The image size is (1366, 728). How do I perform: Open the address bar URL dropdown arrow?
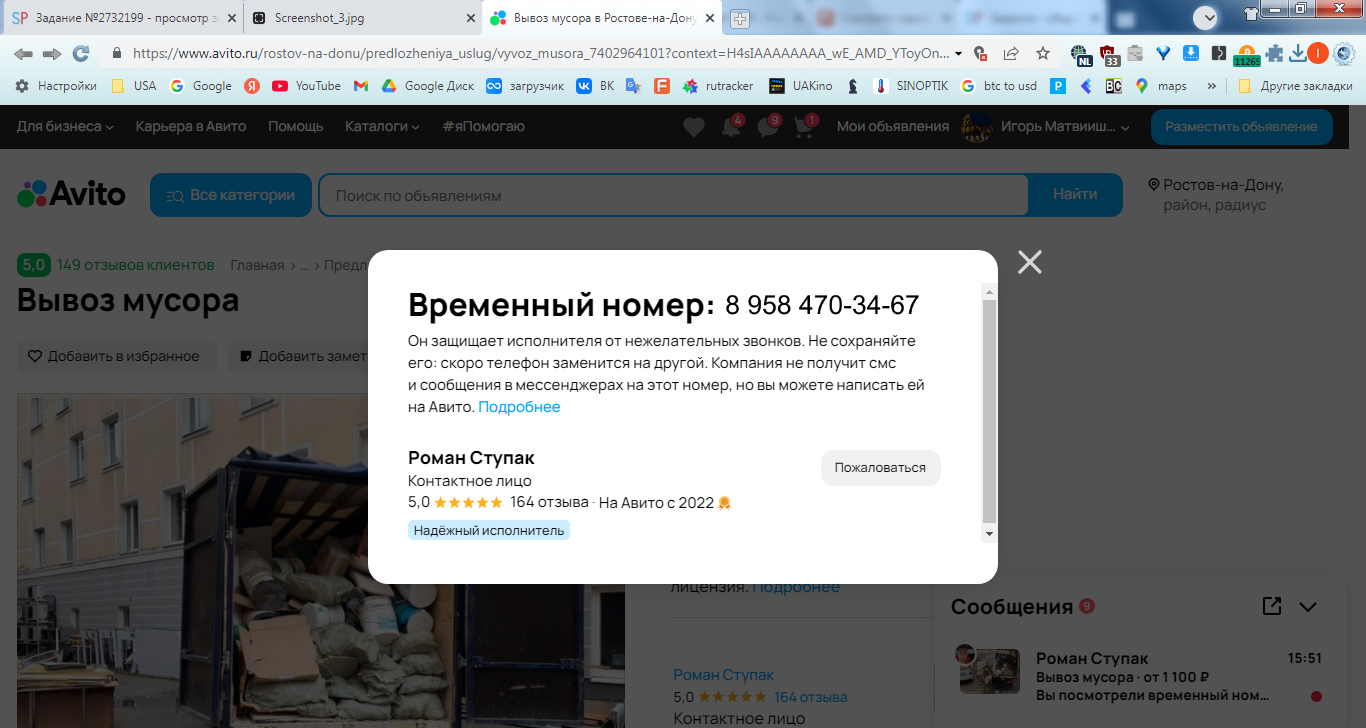(958, 53)
